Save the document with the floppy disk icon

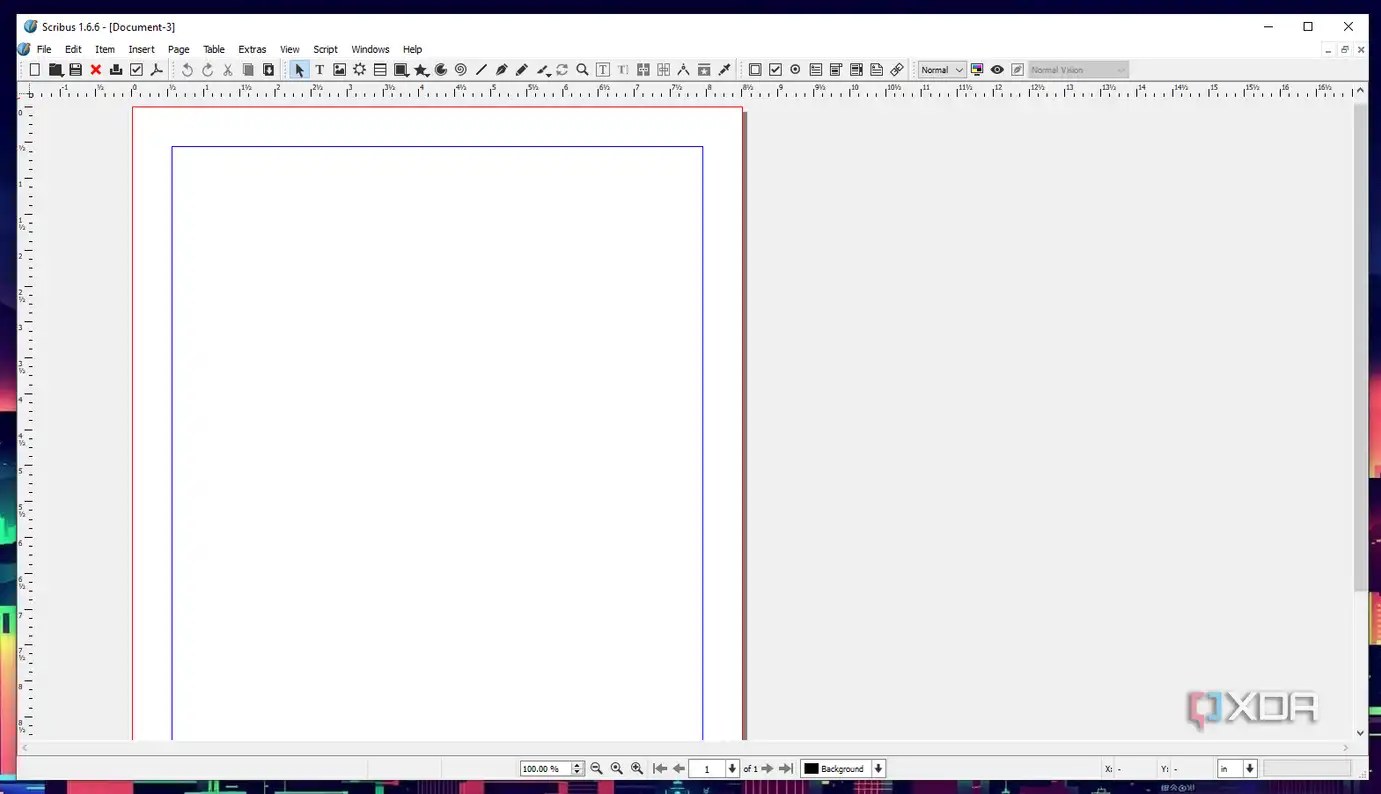coord(76,70)
